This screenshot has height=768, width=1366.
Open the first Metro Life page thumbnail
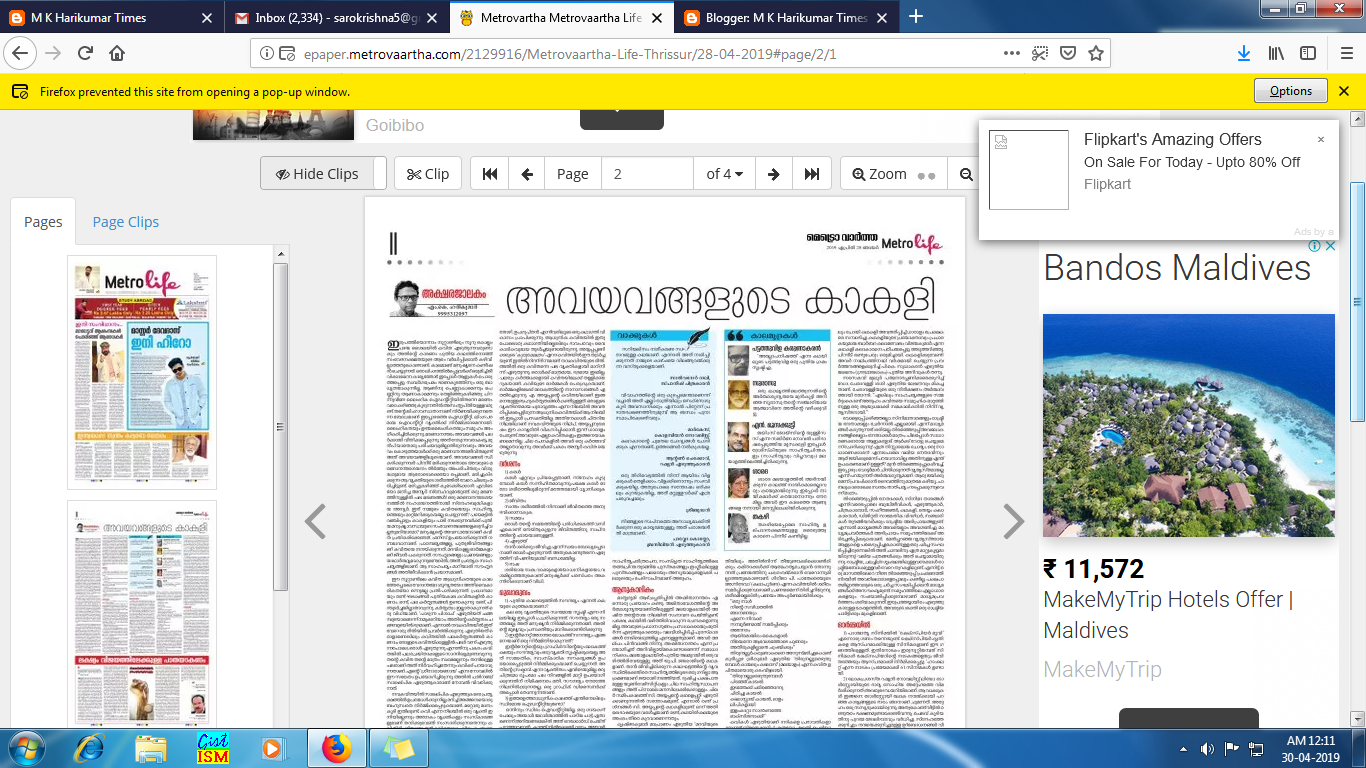[x=142, y=372]
